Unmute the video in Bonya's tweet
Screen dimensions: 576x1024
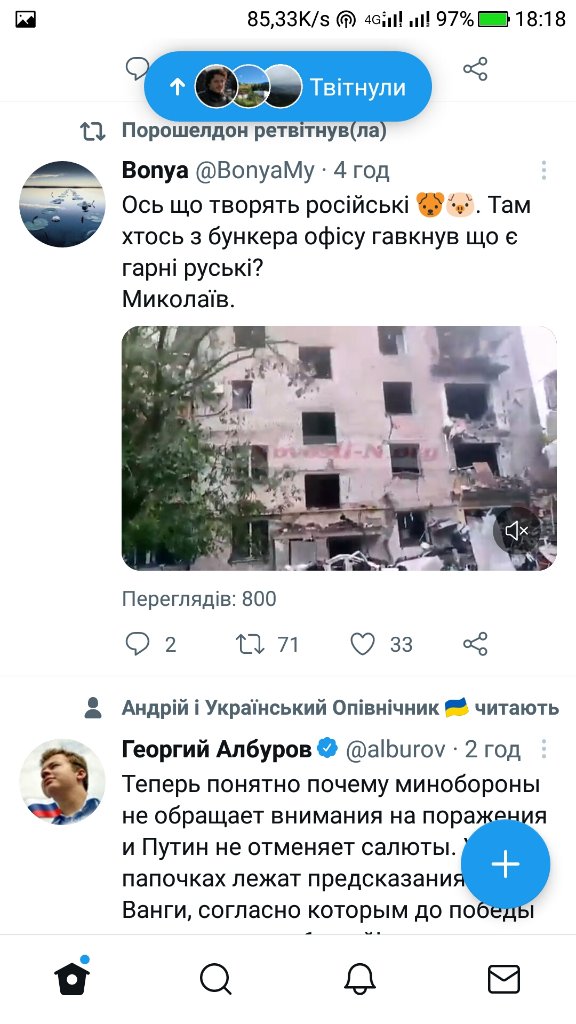point(517,531)
